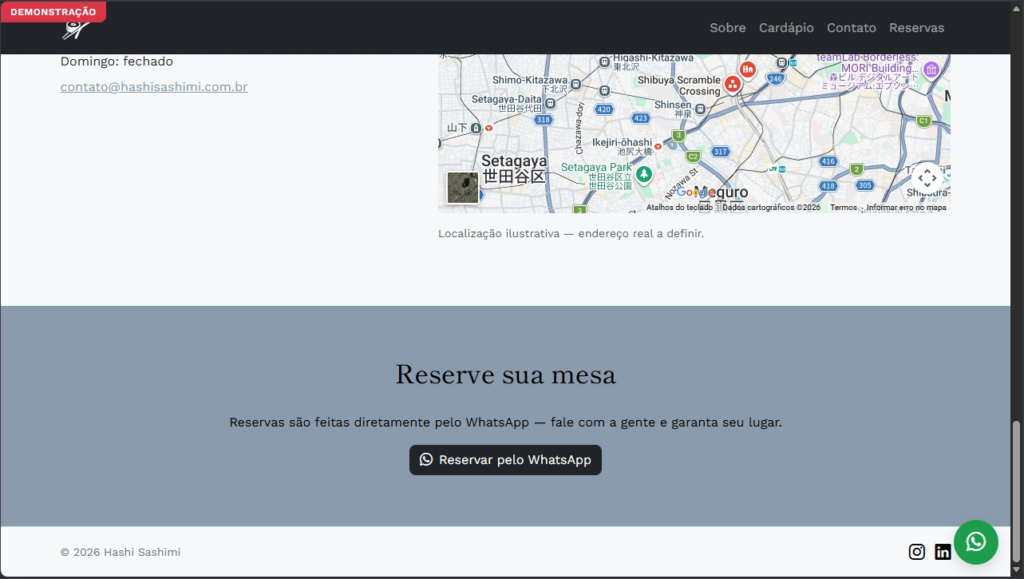Image resolution: width=1024 pixels, height=579 pixels.
Task: Click the Setagaya label on the map
Action: (x=514, y=168)
